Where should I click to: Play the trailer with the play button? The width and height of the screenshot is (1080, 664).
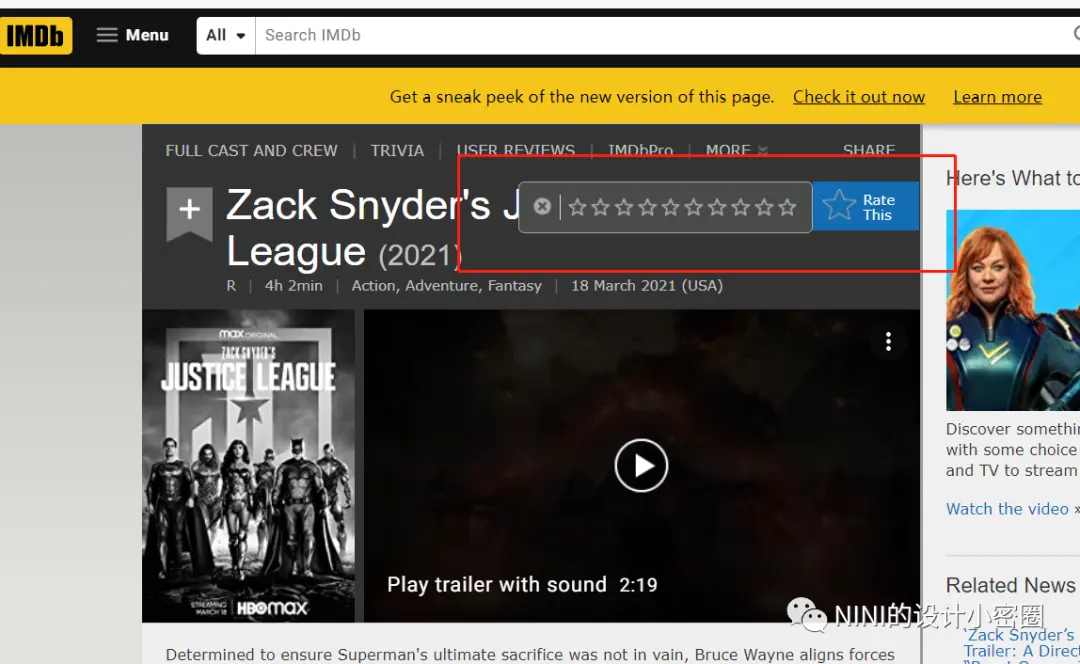point(641,466)
